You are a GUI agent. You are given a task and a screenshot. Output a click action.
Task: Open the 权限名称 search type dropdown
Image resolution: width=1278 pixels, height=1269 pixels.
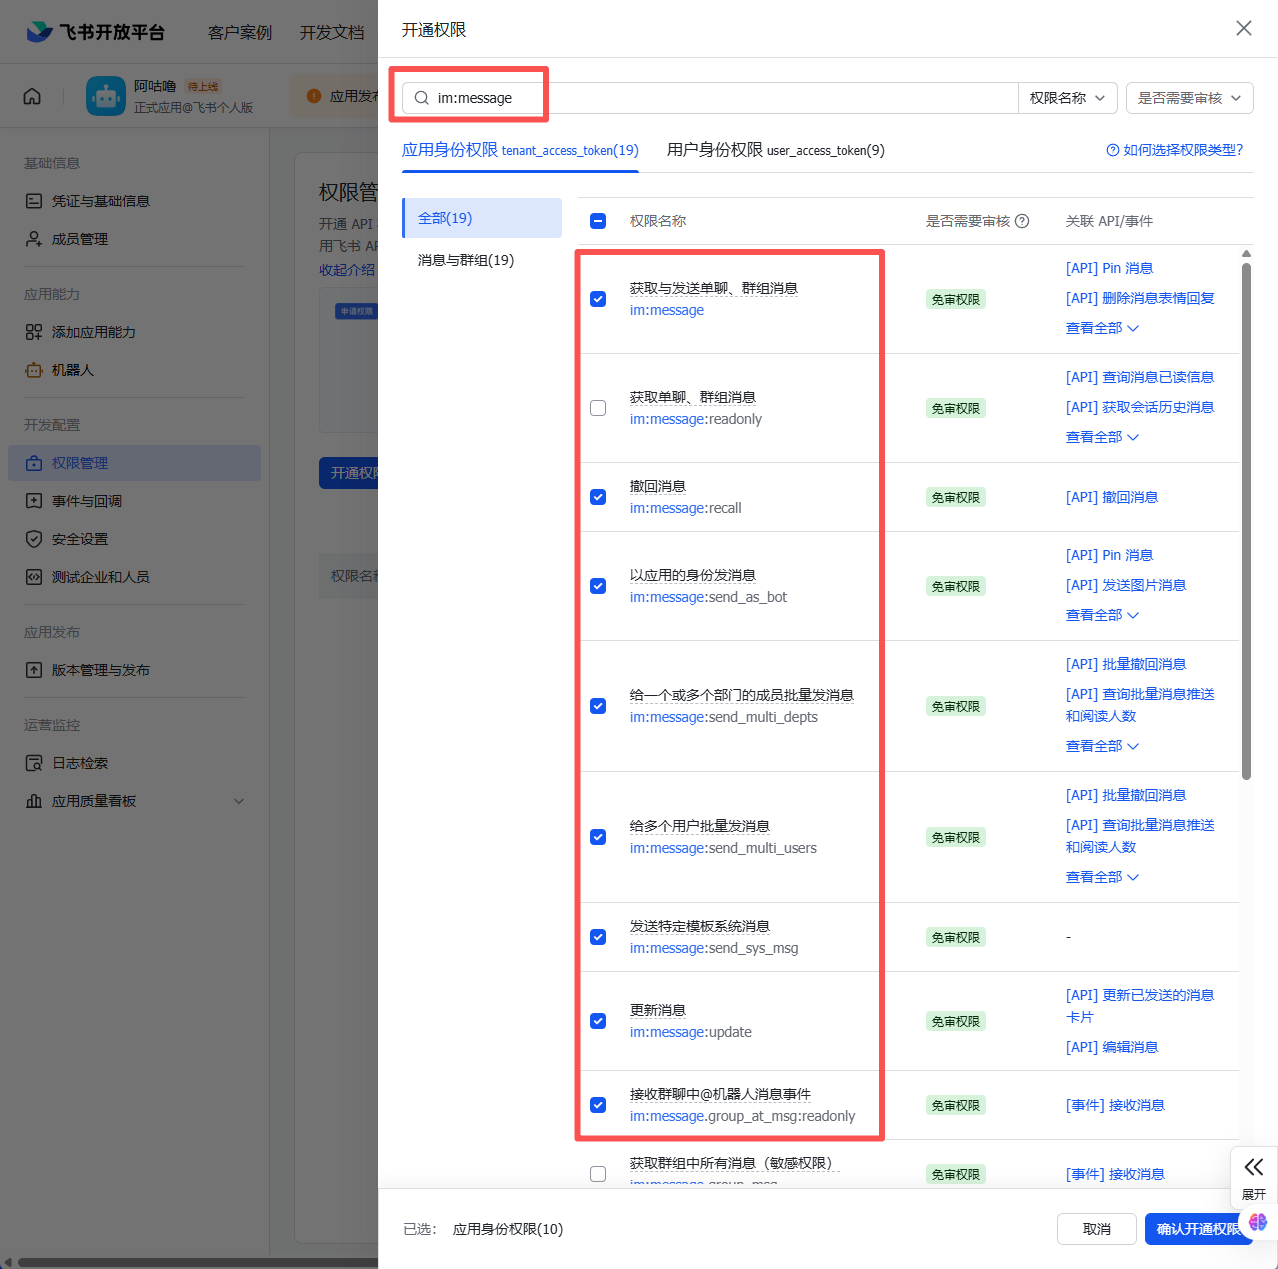click(1067, 98)
